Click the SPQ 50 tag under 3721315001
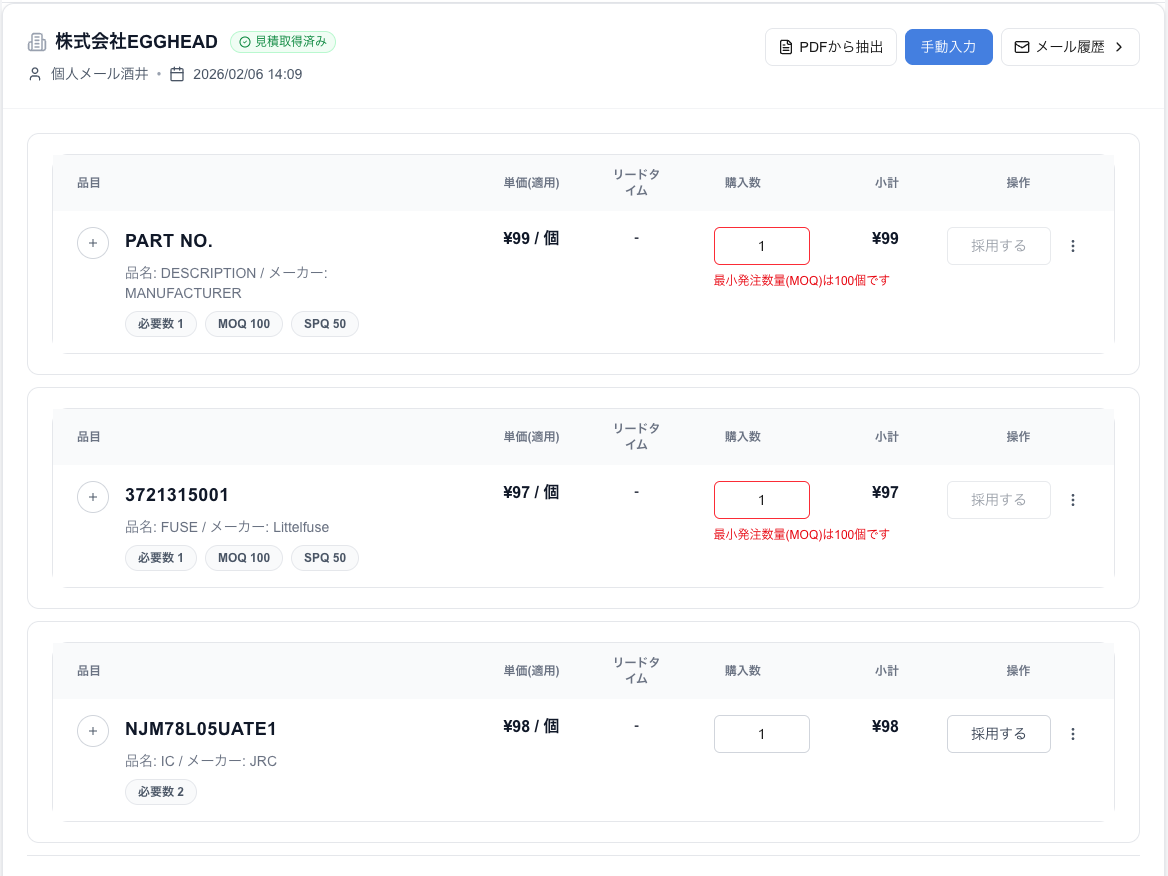The height and width of the screenshot is (876, 1168). tap(325, 558)
